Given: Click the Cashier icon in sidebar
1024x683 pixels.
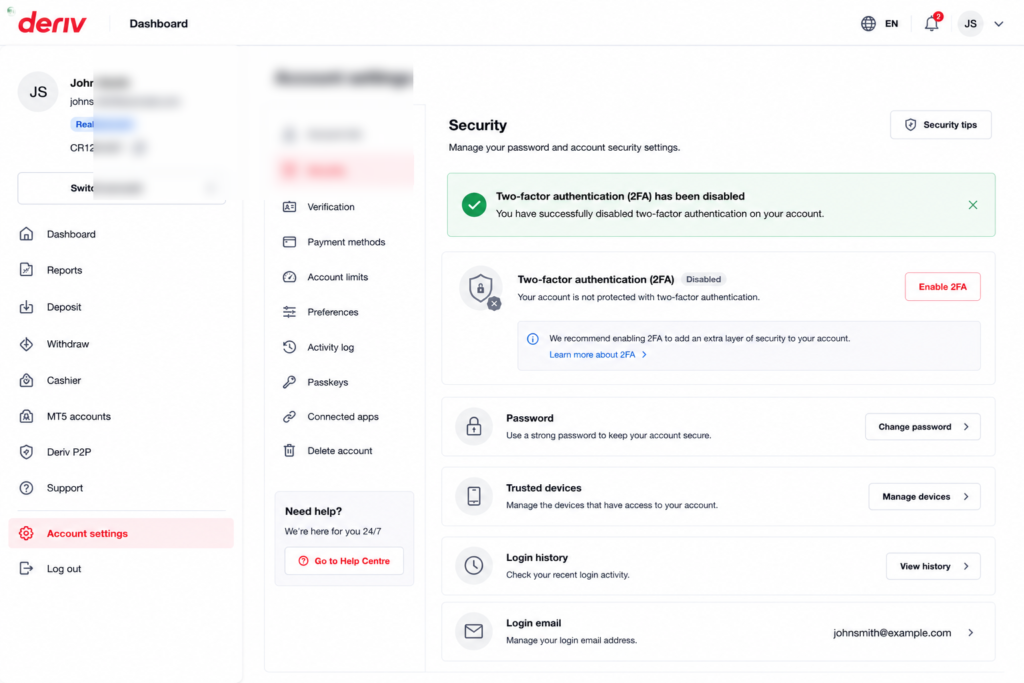Looking at the screenshot, I should 26,380.
